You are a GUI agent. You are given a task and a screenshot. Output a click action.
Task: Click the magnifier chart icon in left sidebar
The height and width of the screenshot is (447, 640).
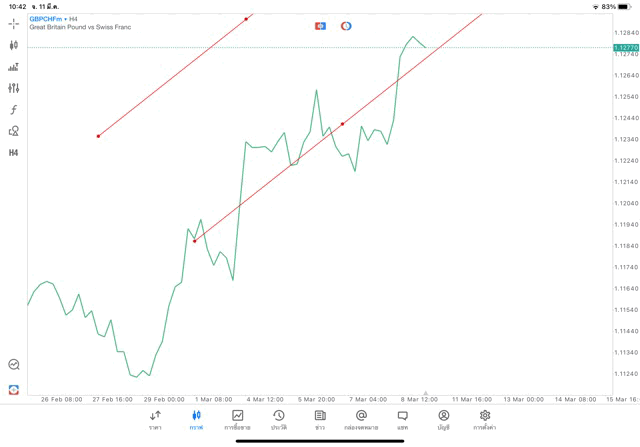14,365
